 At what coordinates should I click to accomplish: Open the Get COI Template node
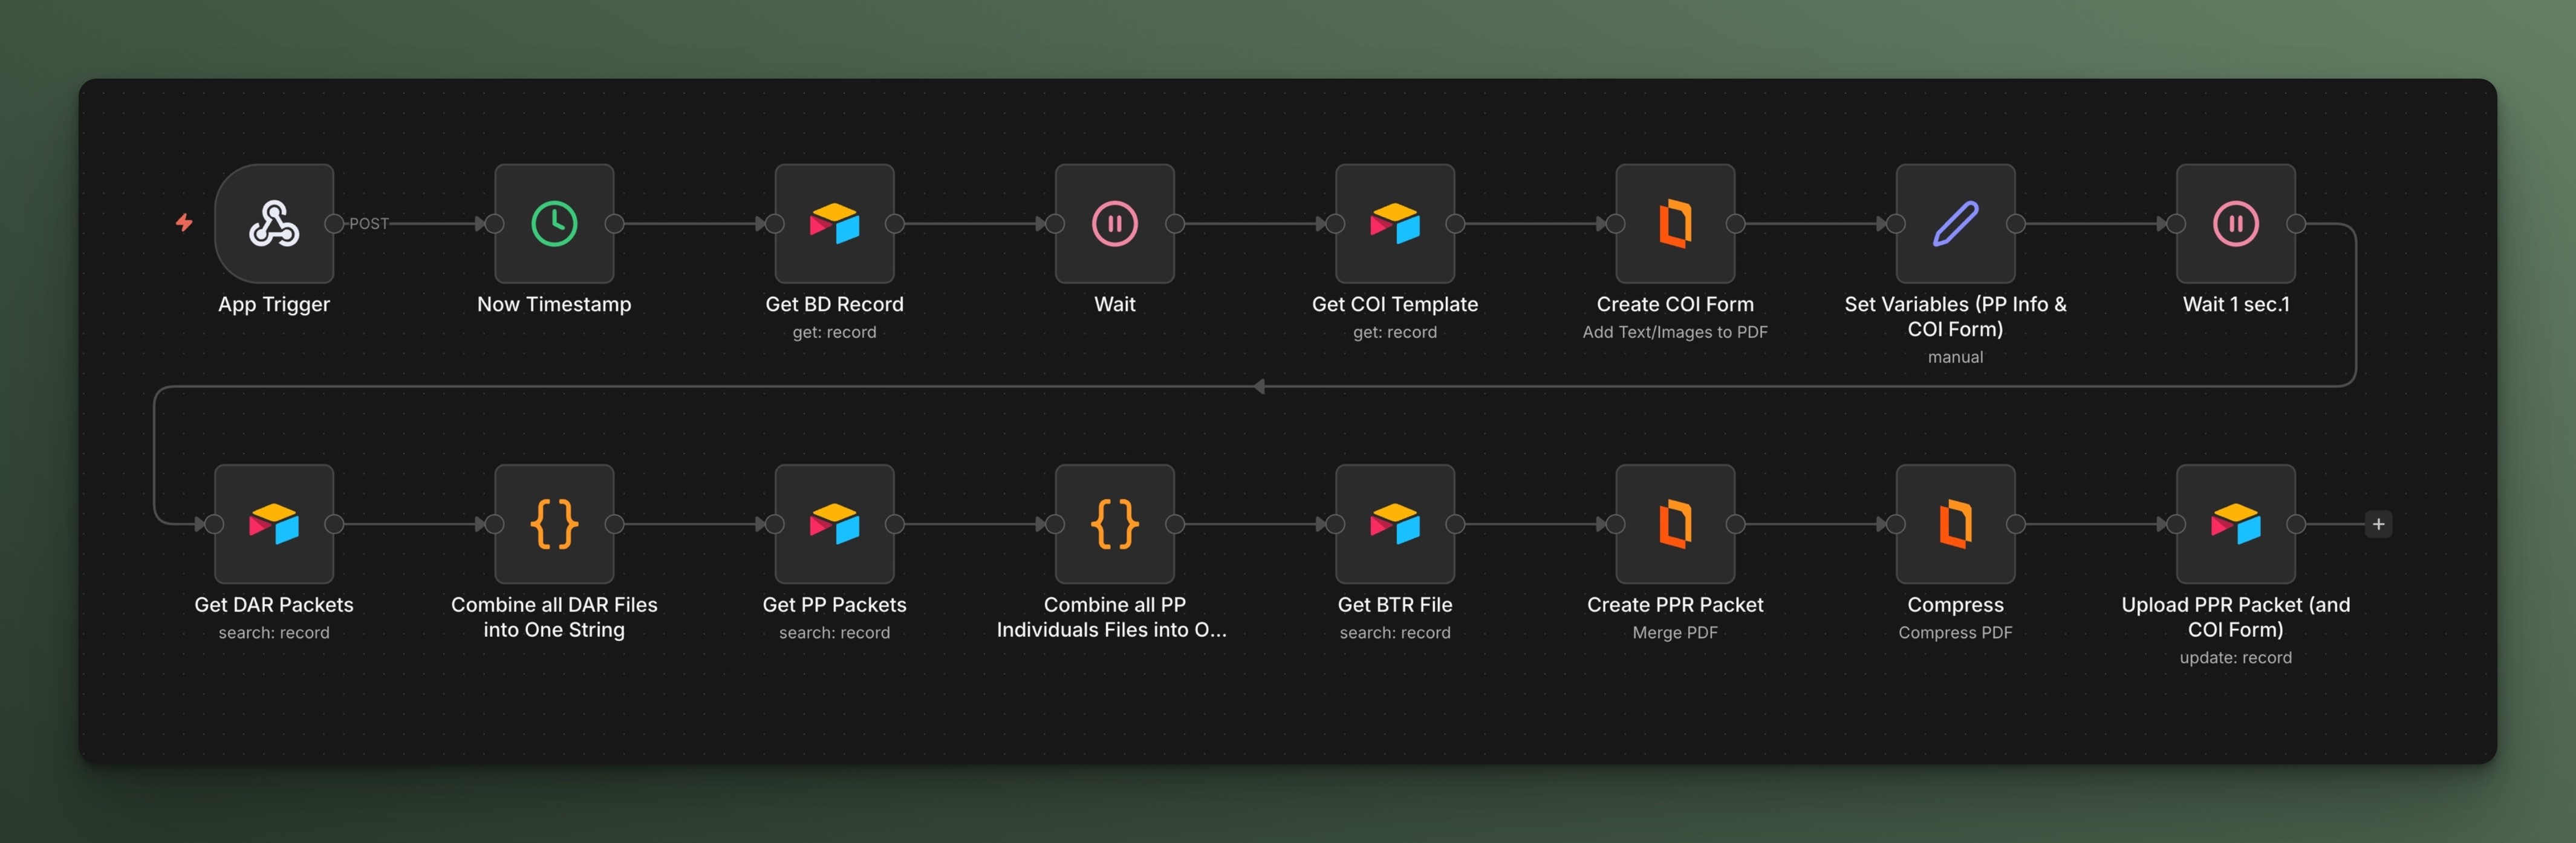coord(1394,224)
